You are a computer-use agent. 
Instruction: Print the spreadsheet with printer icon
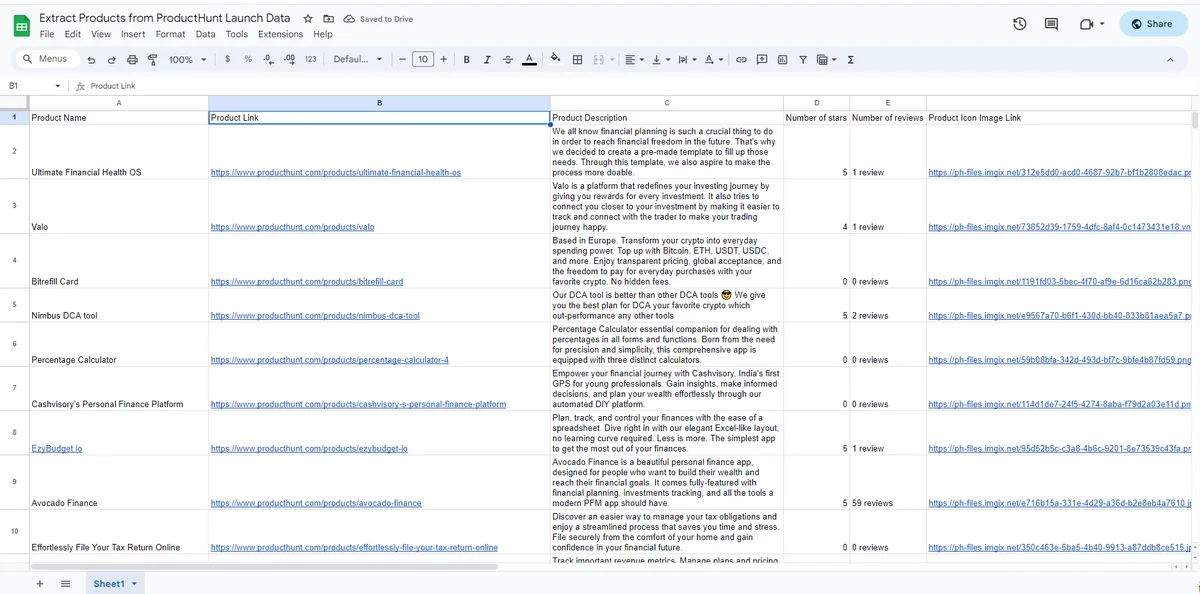pos(132,60)
